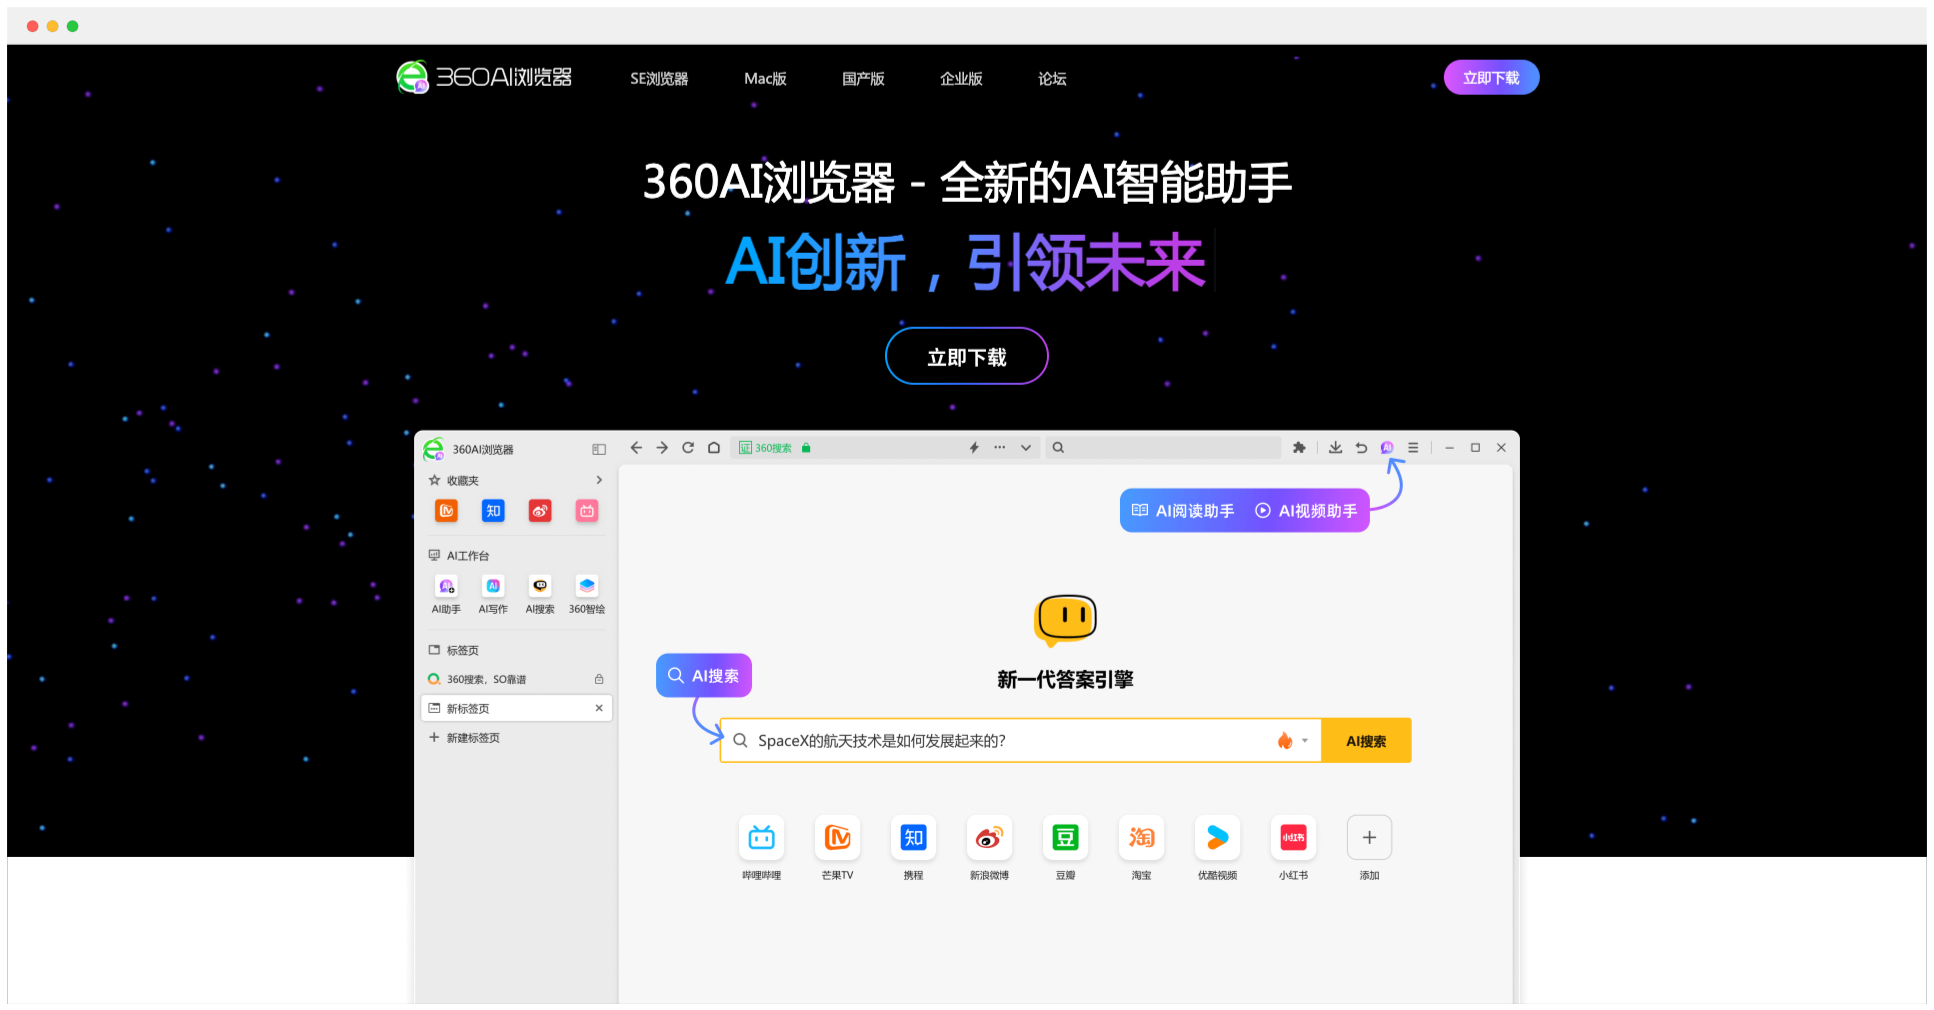This screenshot has width=1934, height=1010.
Task: Click the AI阅读助手 button
Action: (x=1183, y=511)
